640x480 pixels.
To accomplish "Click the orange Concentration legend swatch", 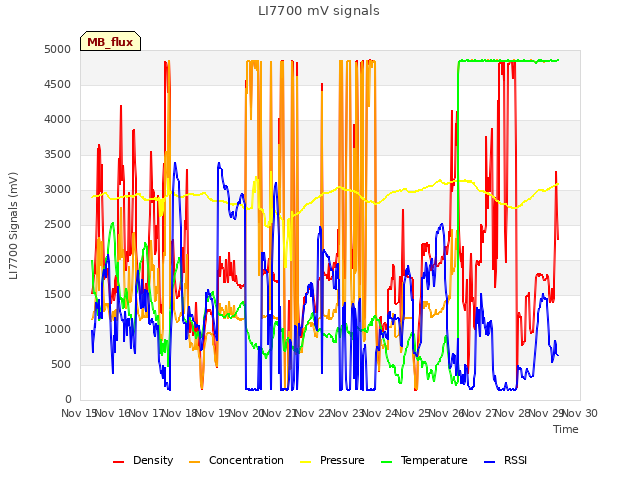I will point(195,462).
